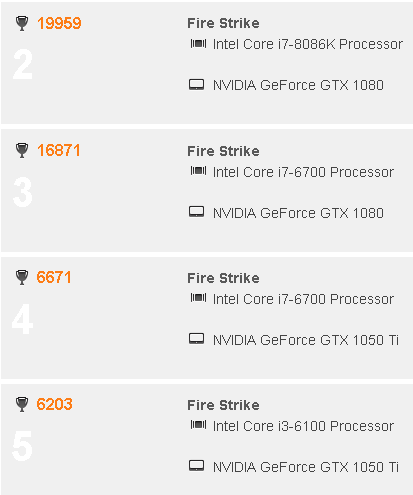Click the Fire Strike heading in rank 2
Viewport: 413px width, 495px height.
click(x=223, y=23)
